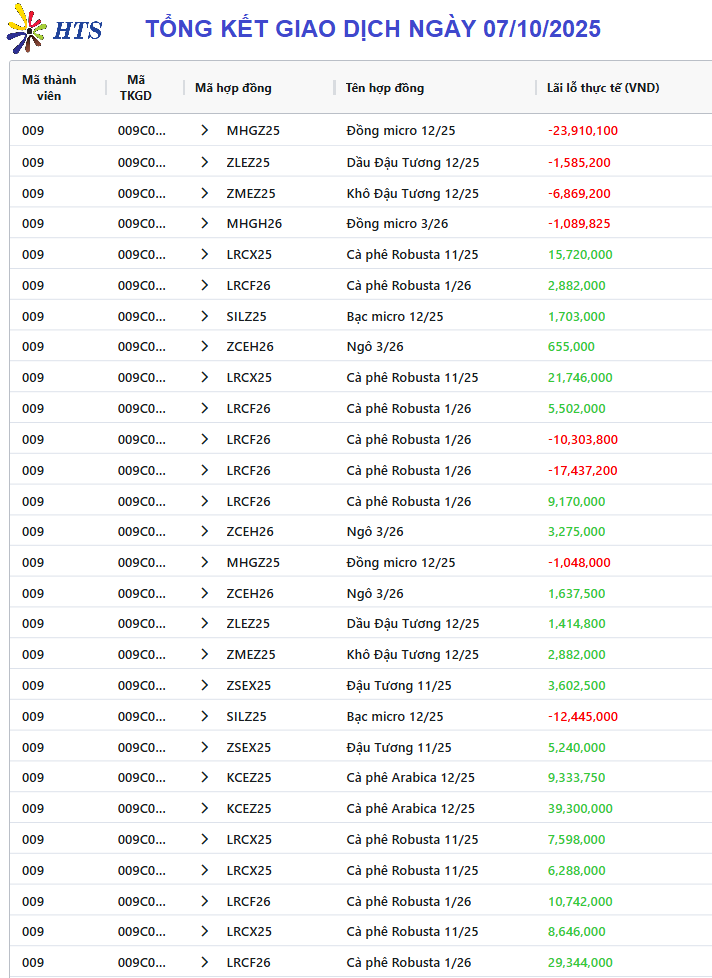Click the page title with date 07/10/2025
This screenshot has width=712, height=978.
[x=373, y=29]
